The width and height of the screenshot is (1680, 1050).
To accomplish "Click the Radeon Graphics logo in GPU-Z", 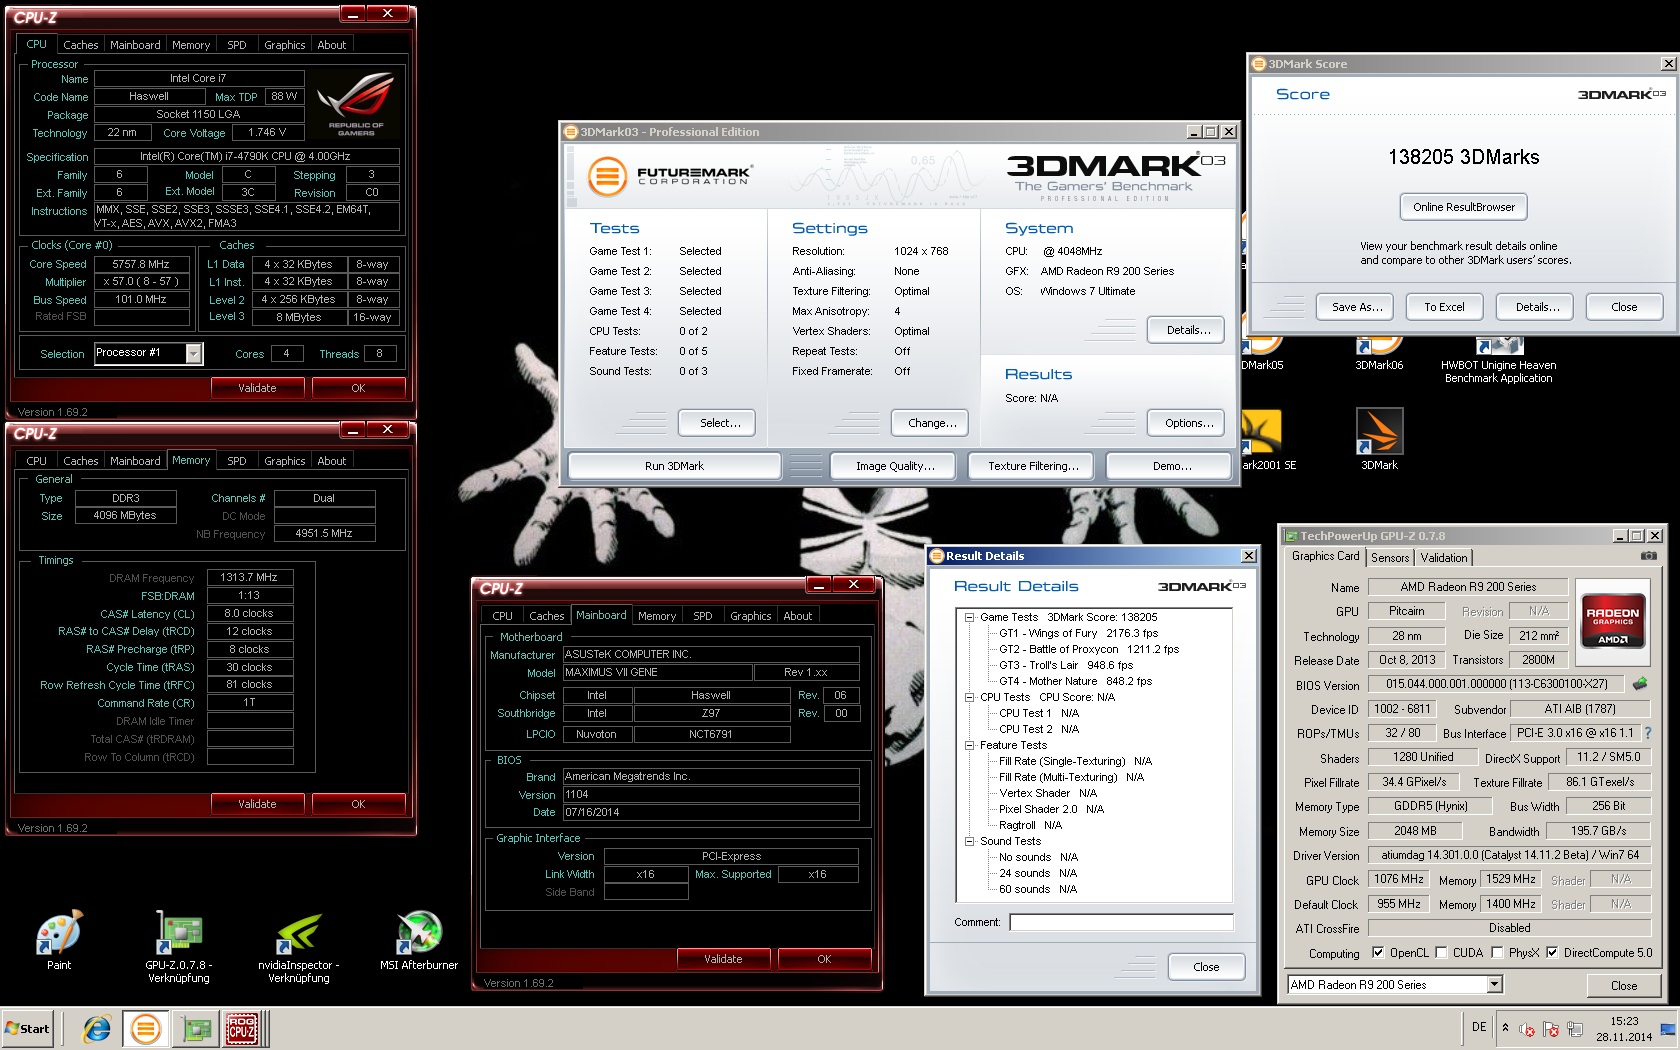I will click(1612, 623).
